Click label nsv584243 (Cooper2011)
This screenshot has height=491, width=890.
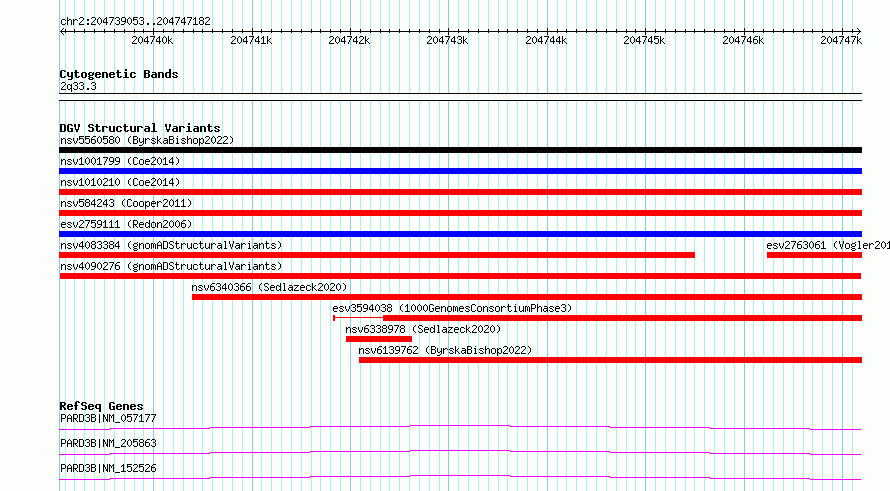126,203
